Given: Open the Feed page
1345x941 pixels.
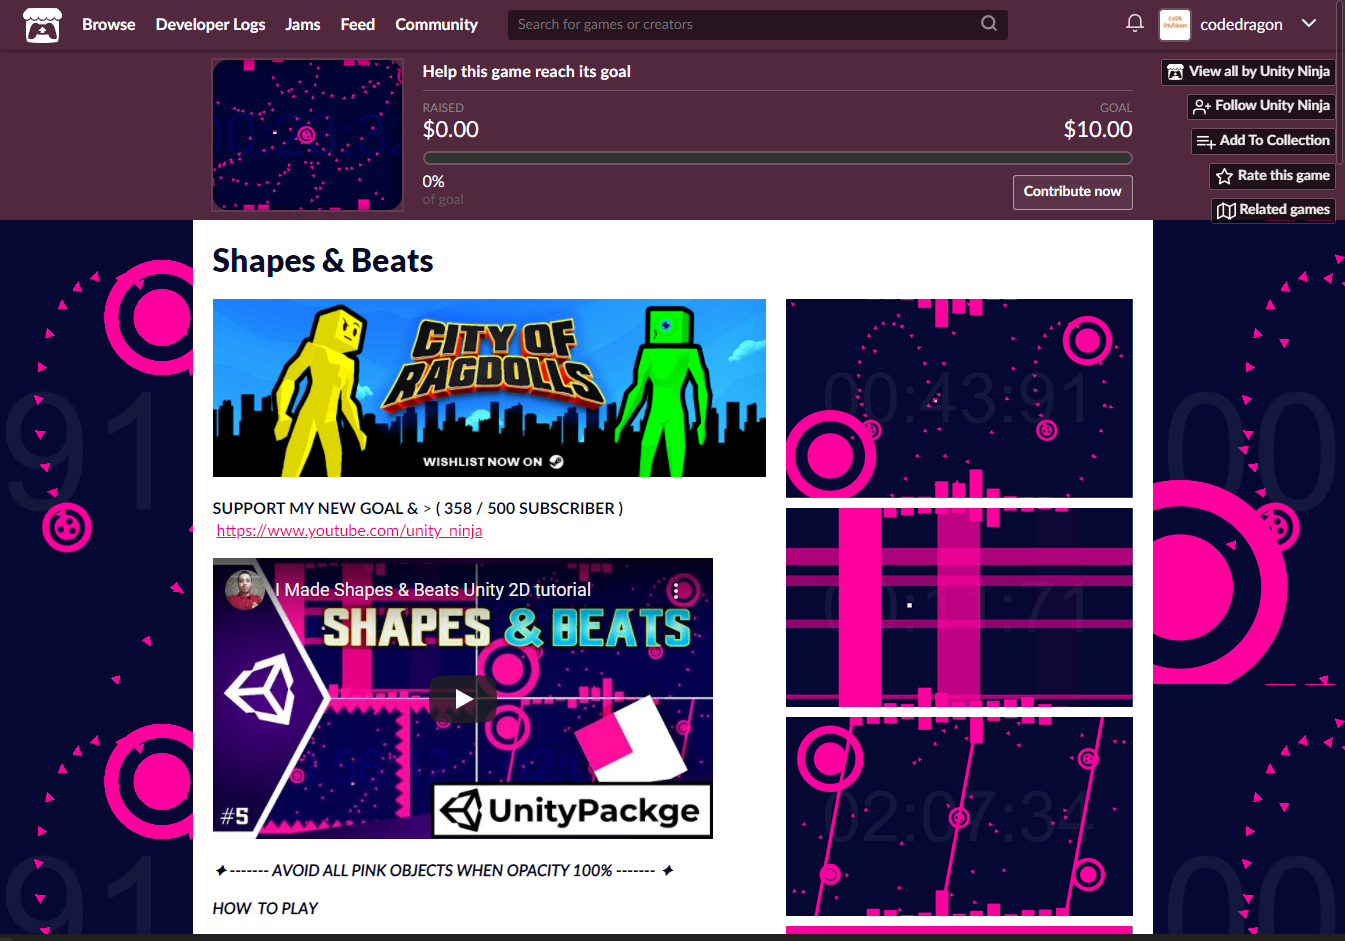Looking at the screenshot, I should (x=358, y=24).
